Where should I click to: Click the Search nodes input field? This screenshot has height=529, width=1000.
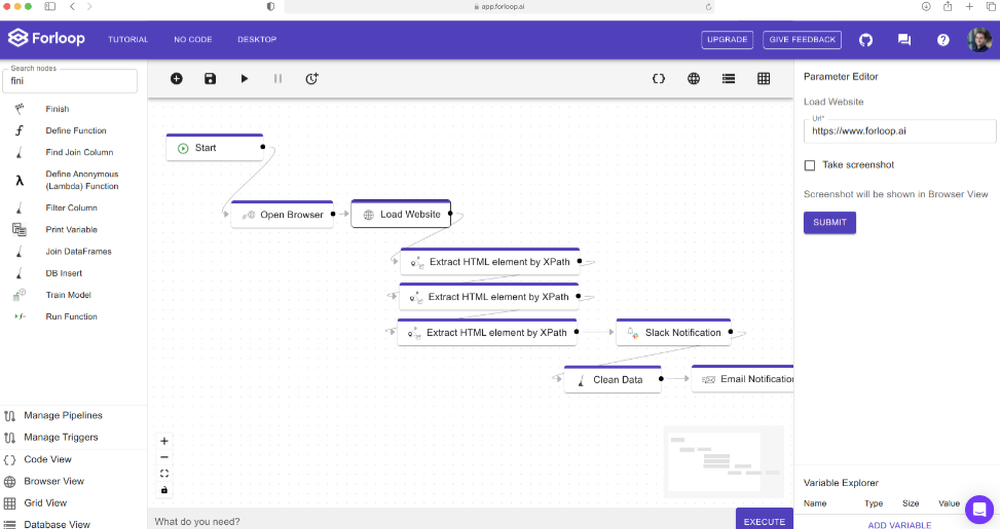coord(70,81)
